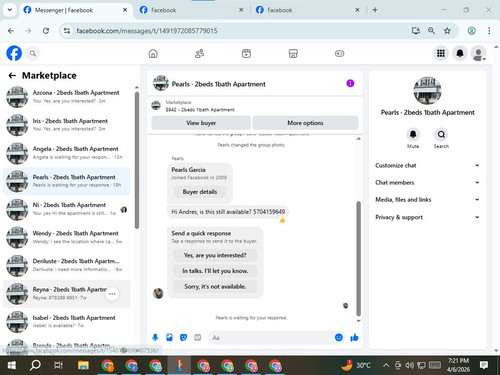The width and height of the screenshot is (500, 375).
Task: Show hidden system tray icons
Action: (386, 365)
